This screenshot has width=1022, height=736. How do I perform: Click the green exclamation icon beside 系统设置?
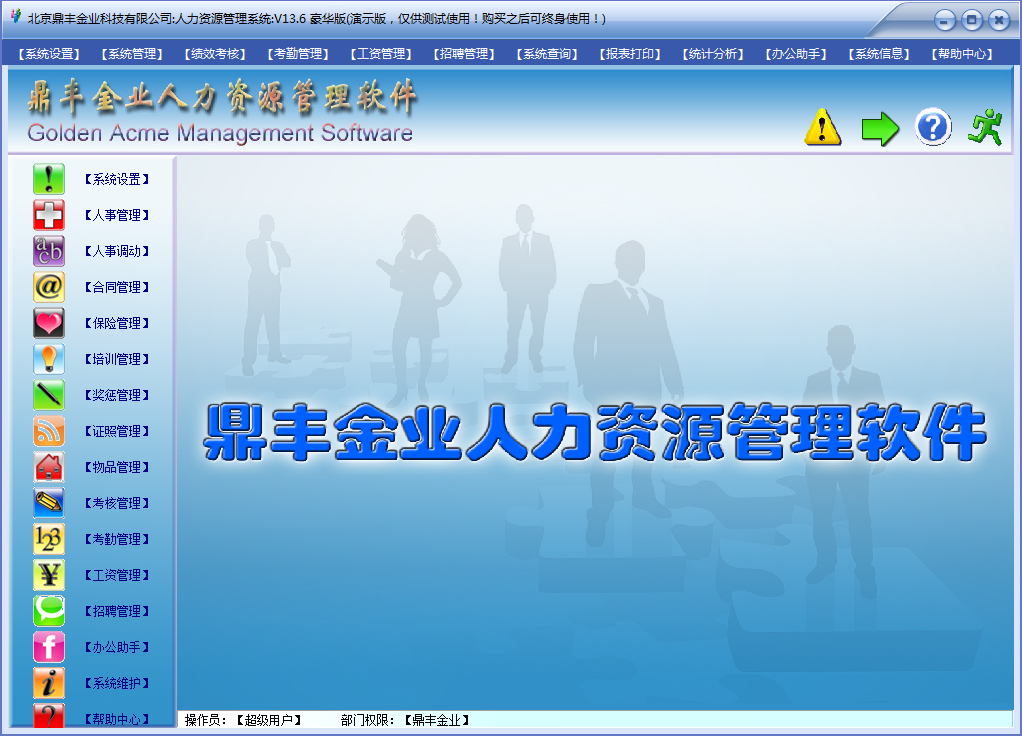pyautogui.click(x=49, y=179)
